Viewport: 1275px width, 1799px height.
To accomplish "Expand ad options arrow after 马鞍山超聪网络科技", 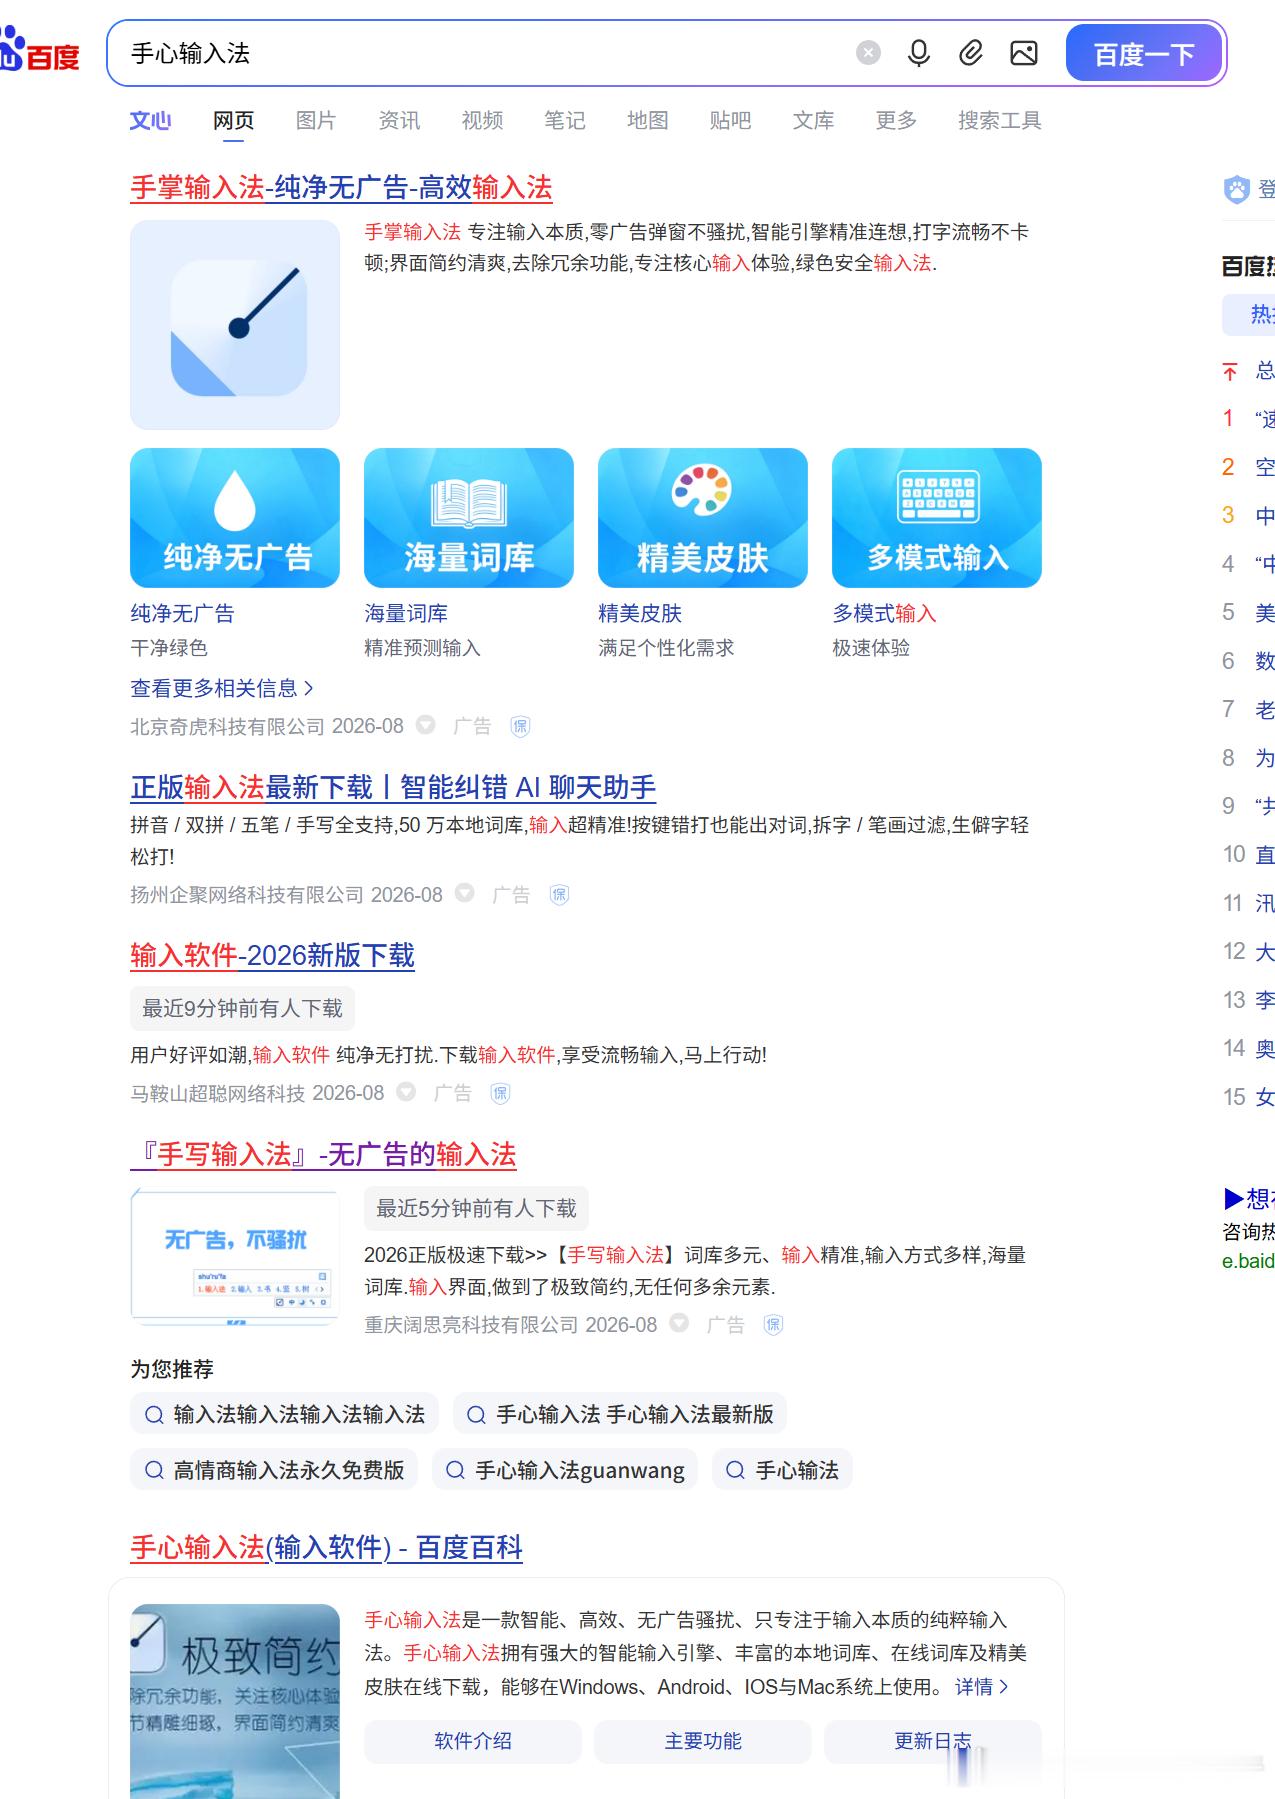I will 406,1092.
